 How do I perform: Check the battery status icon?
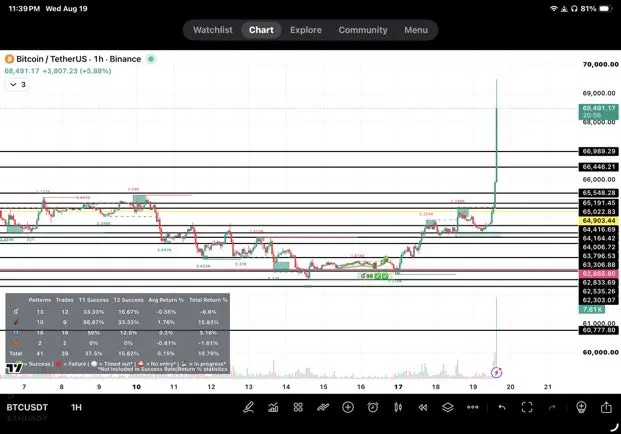pyautogui.click(x=606, y=8)
